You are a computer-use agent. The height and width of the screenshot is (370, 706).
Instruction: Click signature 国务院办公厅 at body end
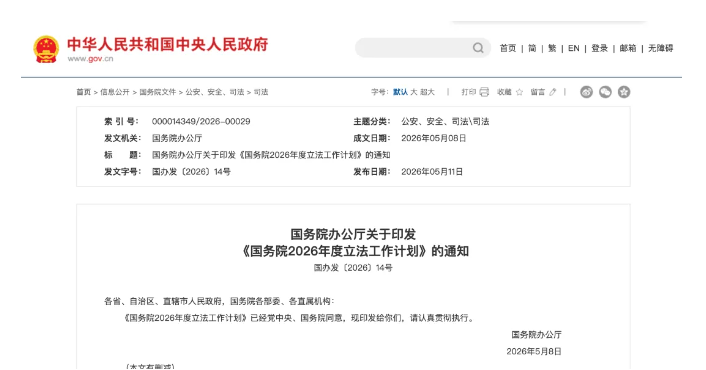[536, 334]
